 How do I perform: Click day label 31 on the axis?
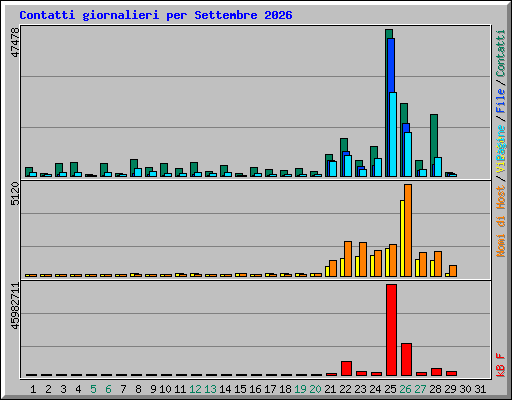[x=480, y=389]
